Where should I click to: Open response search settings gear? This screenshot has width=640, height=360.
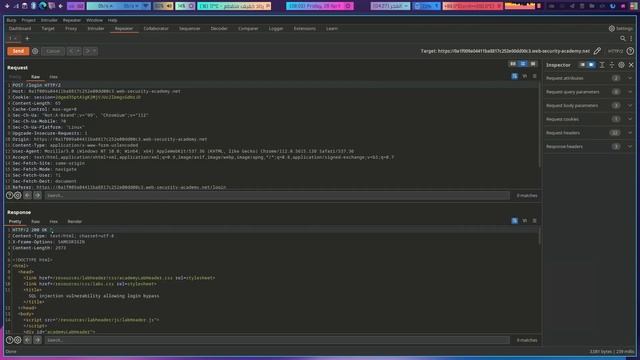18,340
